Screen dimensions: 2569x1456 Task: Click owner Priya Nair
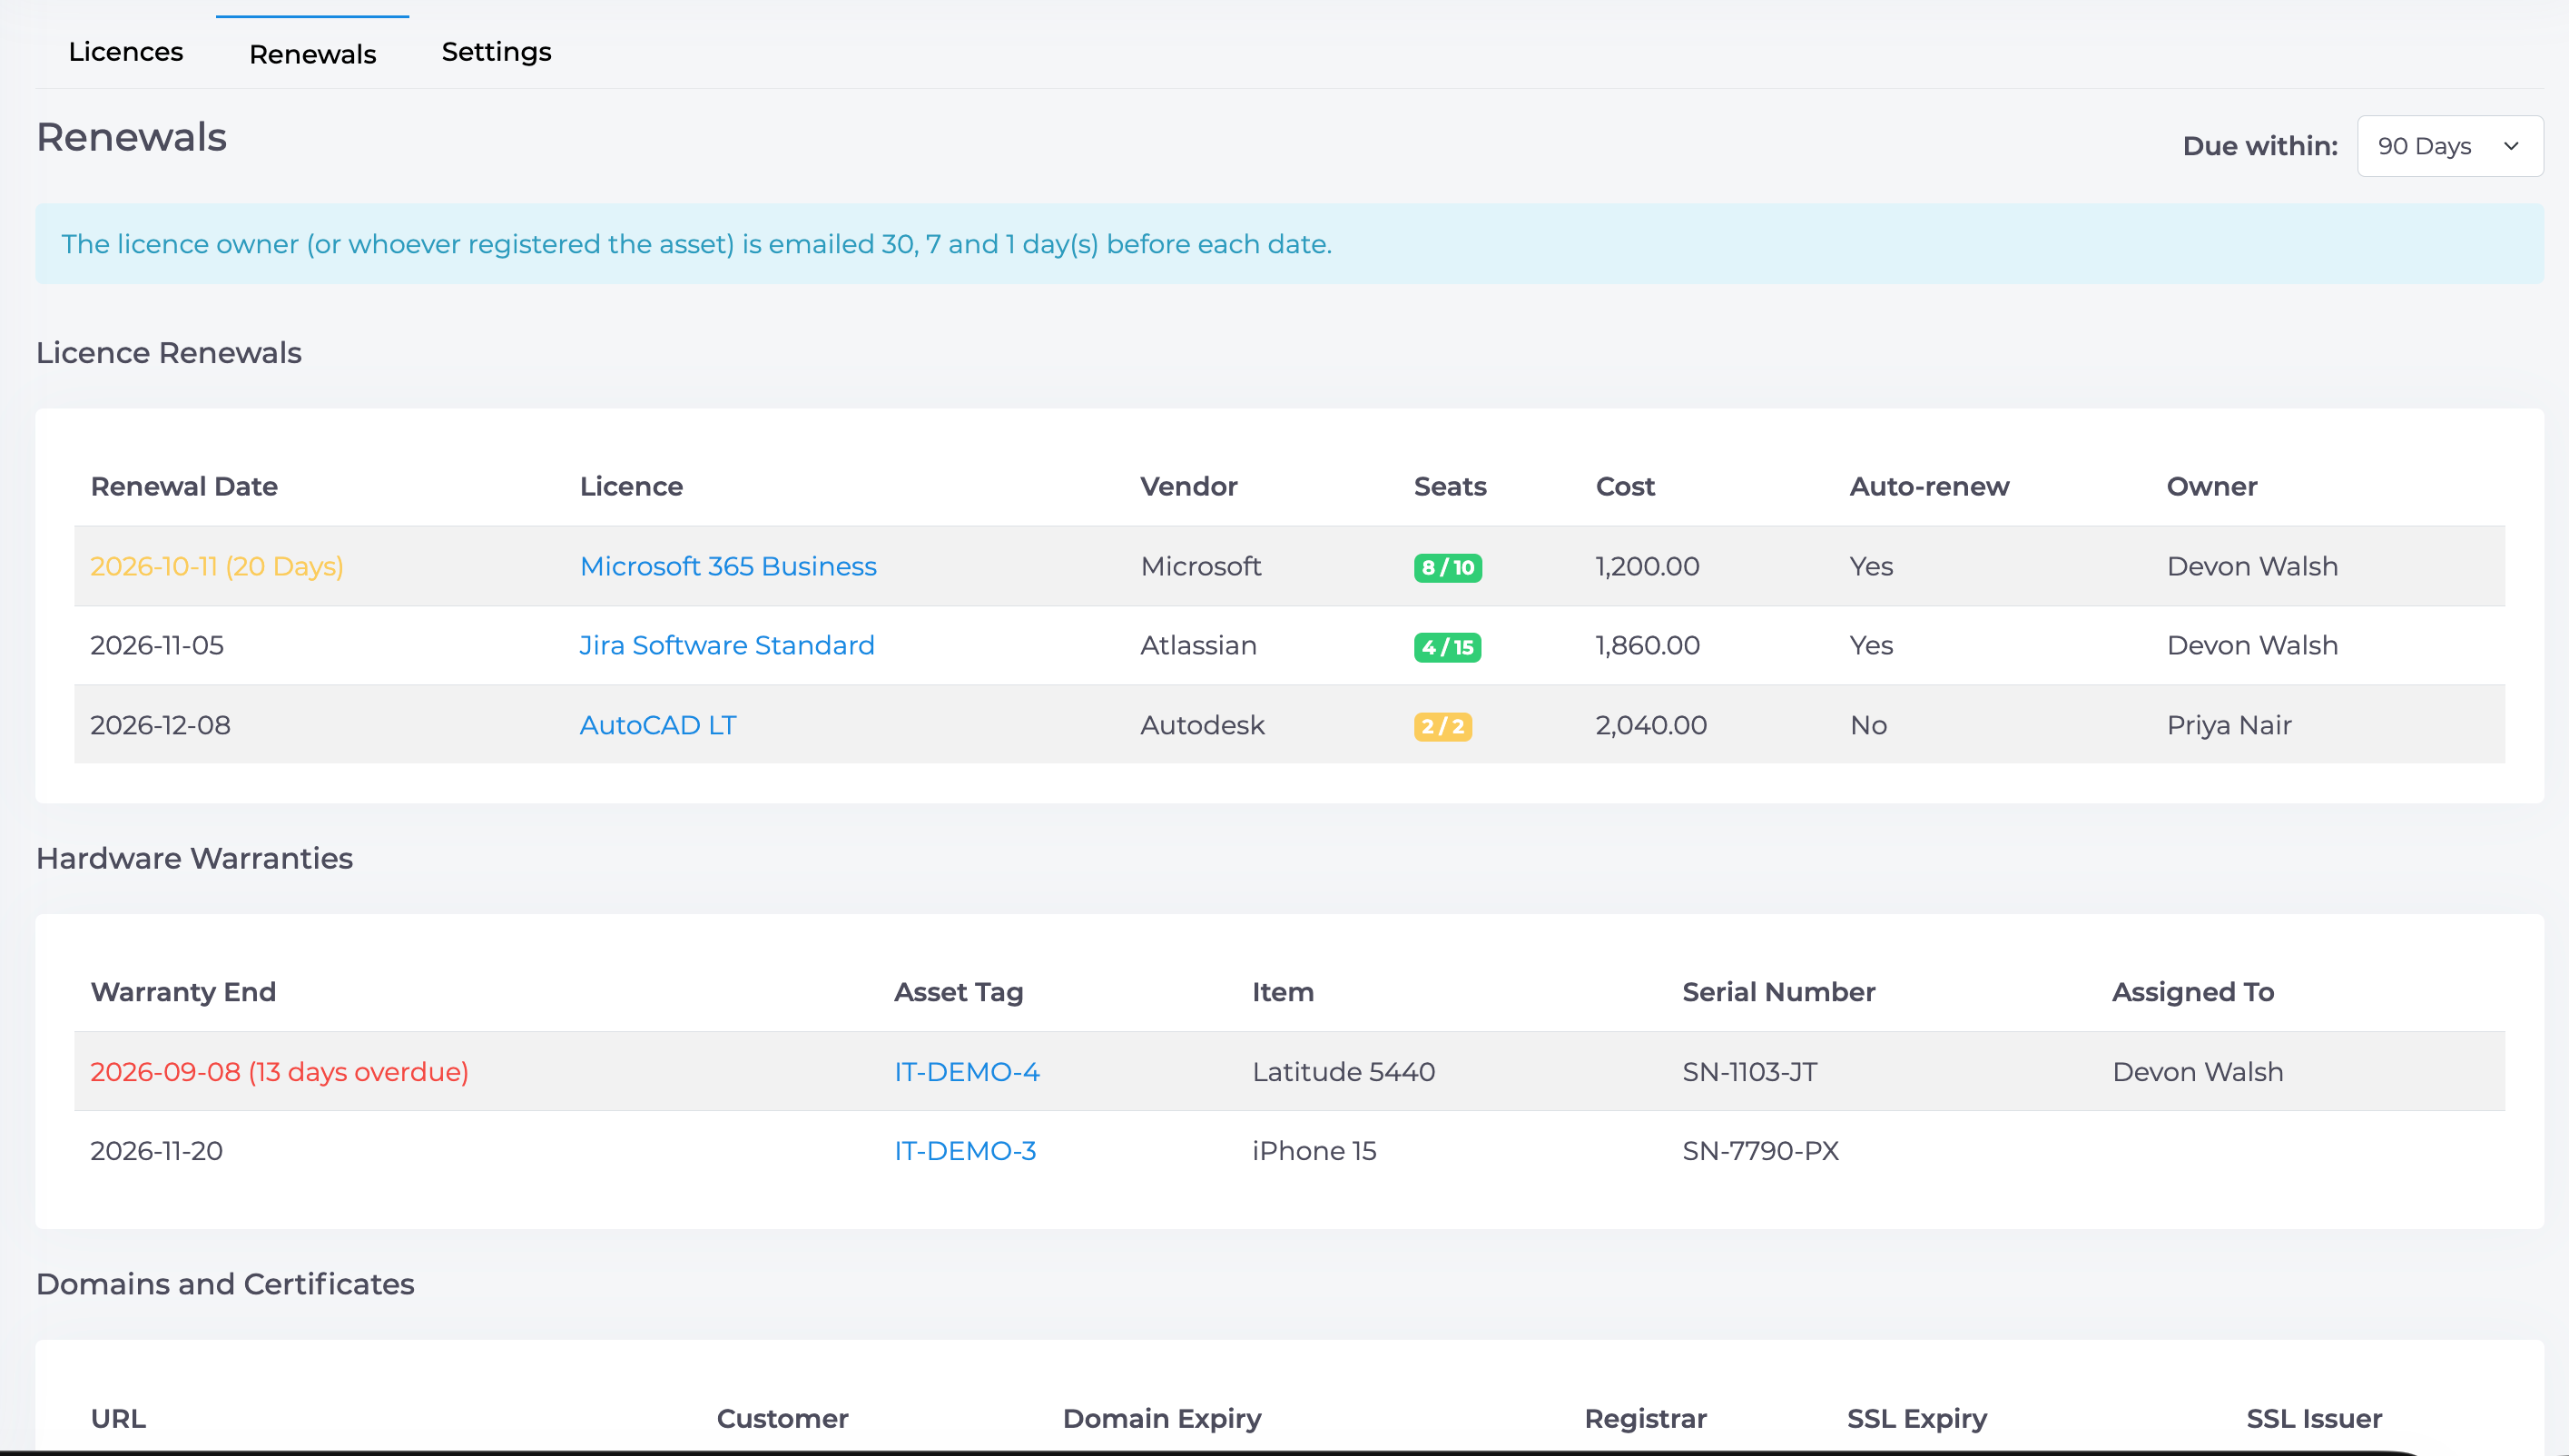2229,725
